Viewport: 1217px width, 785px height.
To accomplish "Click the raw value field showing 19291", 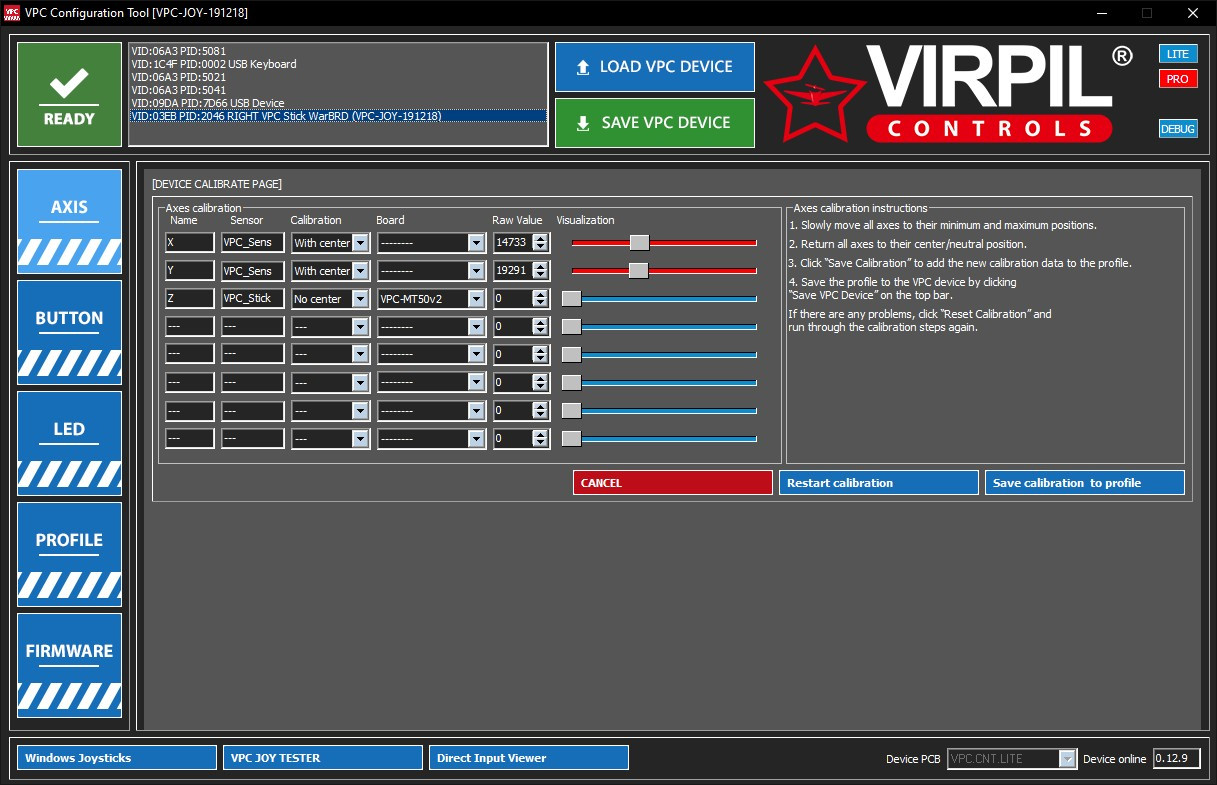I will tap(513, 270).
